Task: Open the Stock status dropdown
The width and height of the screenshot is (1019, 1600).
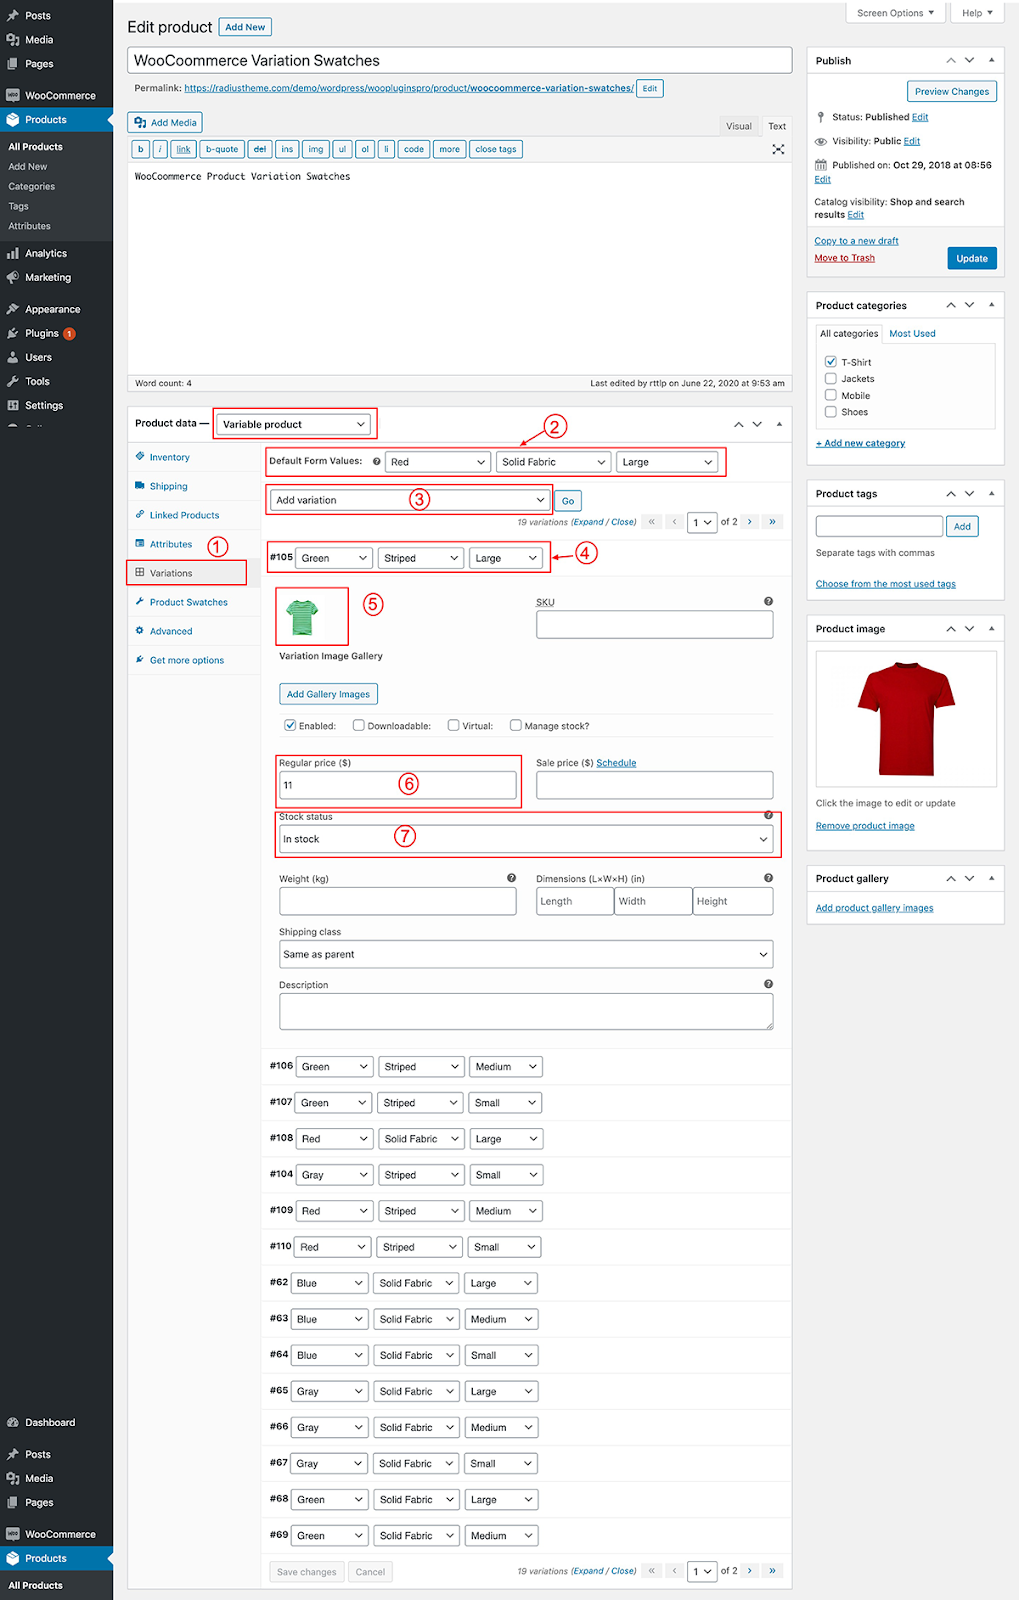Action: coord(526,839)
